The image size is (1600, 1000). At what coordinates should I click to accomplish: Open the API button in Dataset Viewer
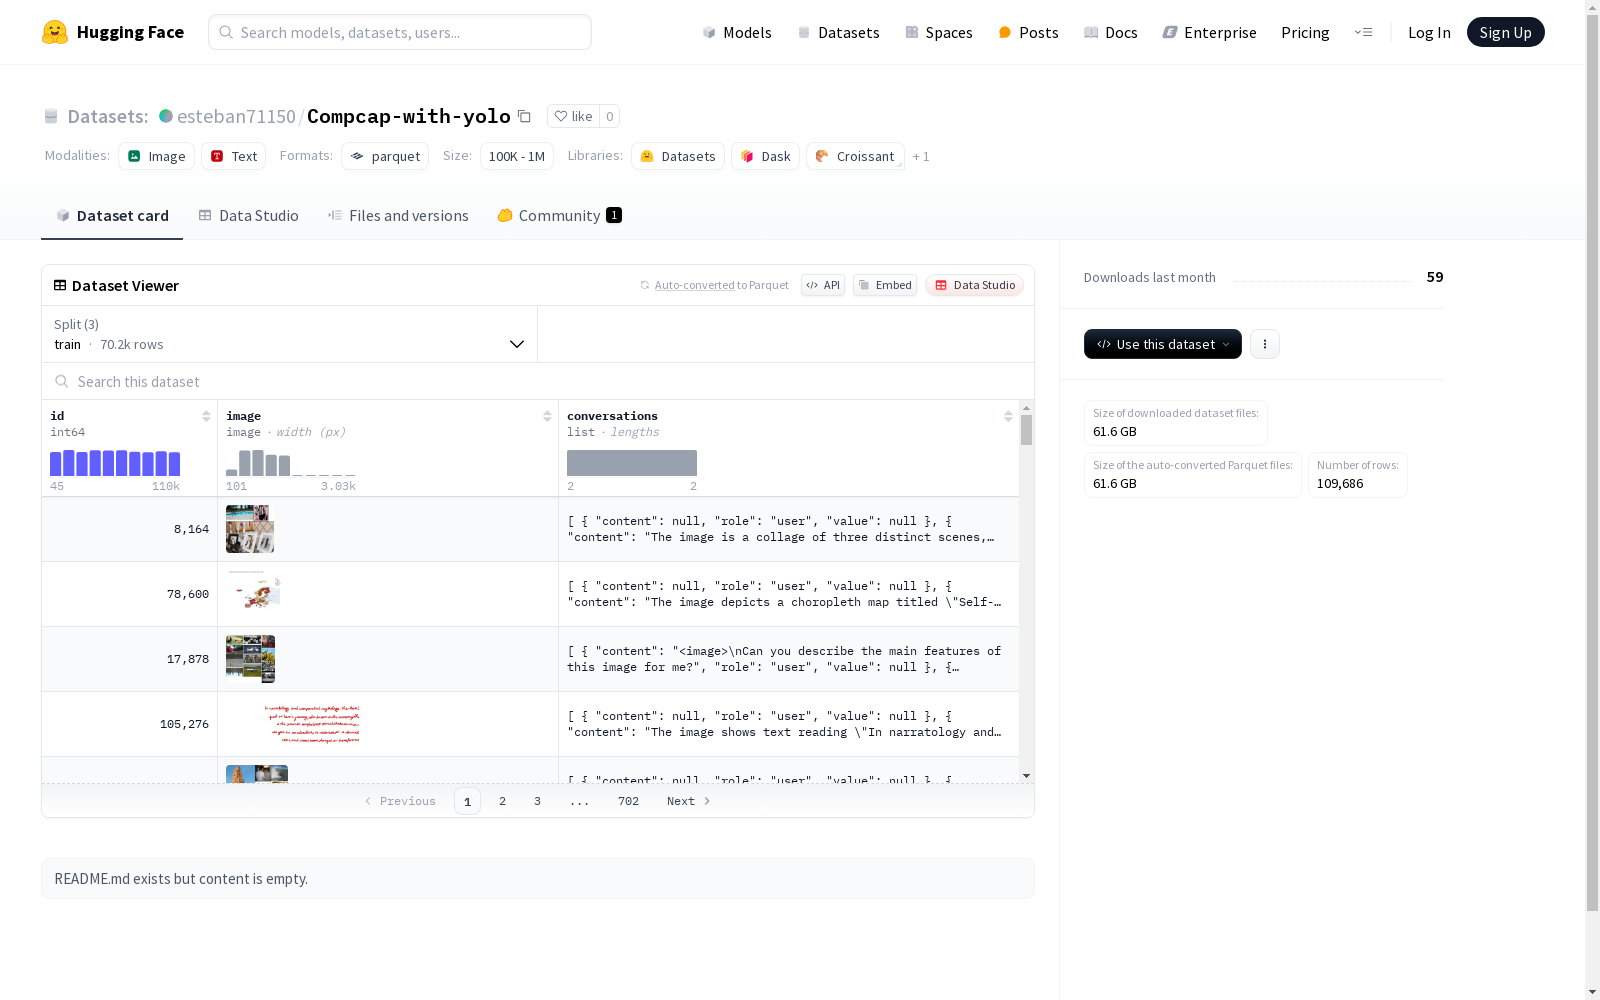click(823, 285)
